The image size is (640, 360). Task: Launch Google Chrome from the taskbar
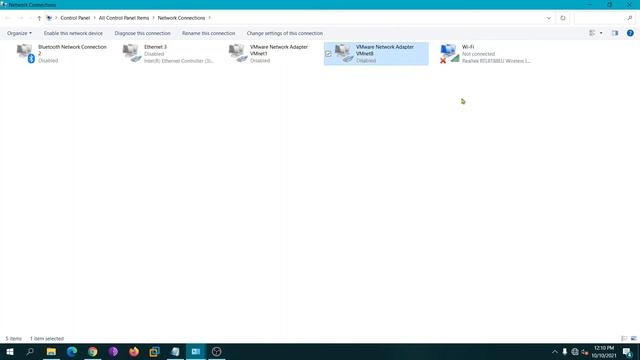point(93,351)
